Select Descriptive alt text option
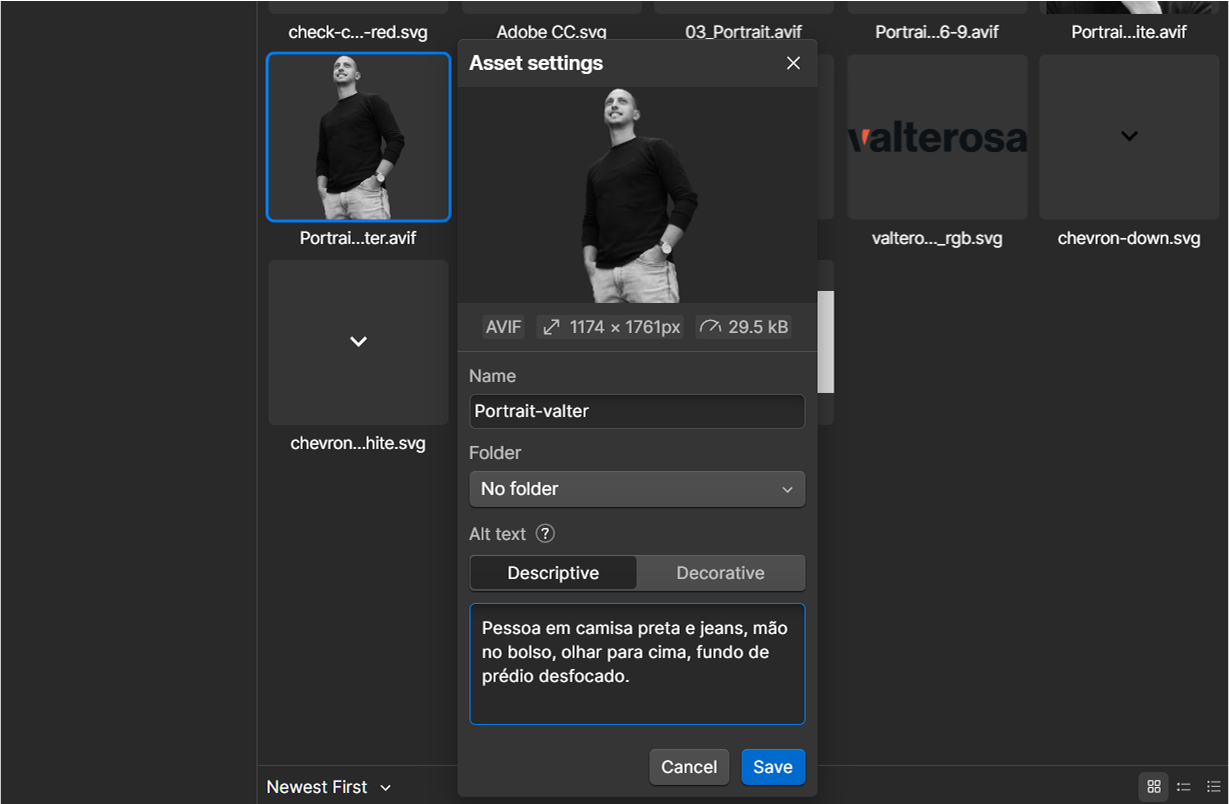 [x=553, y=573]
